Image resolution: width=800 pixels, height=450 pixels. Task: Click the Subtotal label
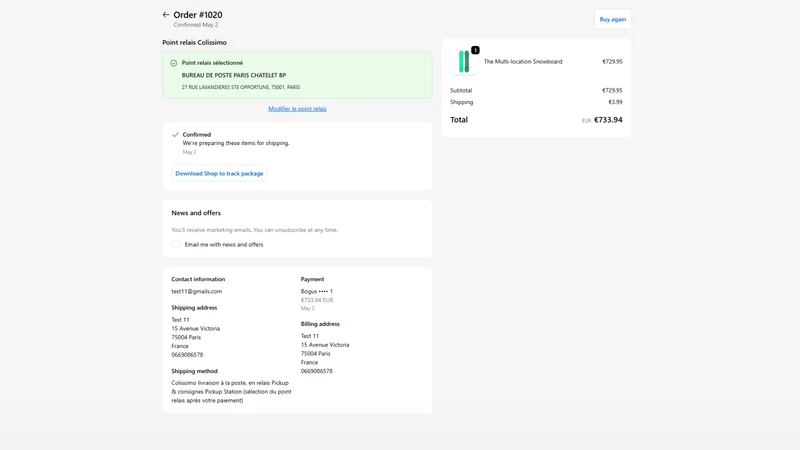tap(461, 90)
